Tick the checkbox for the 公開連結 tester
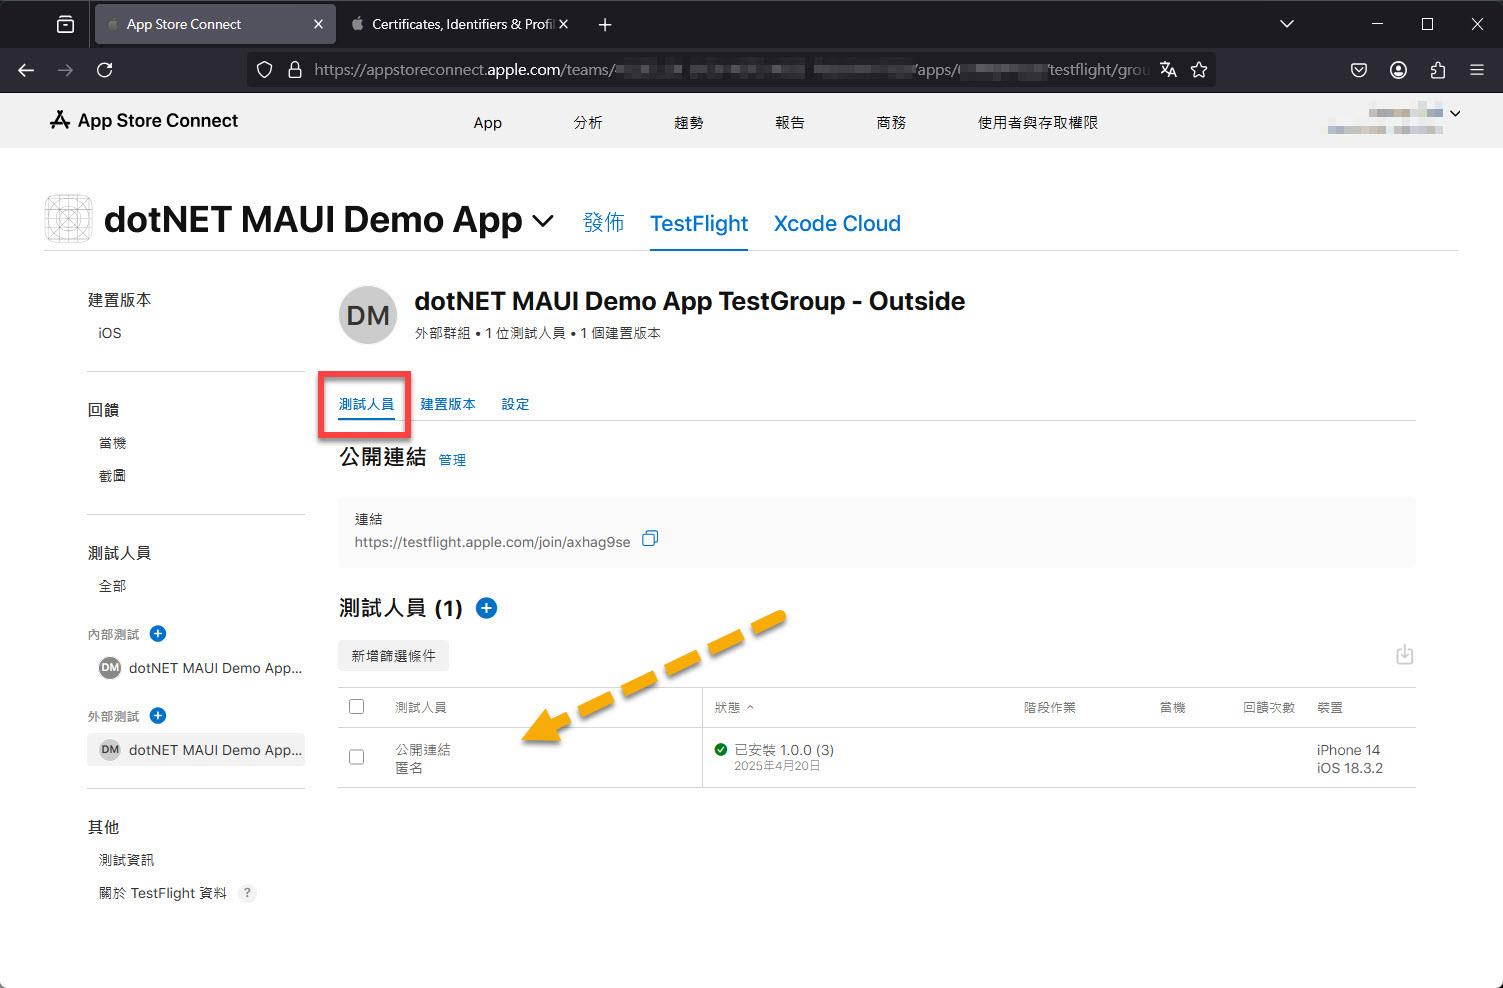The image size is (1503, 988). click(356, 757)
